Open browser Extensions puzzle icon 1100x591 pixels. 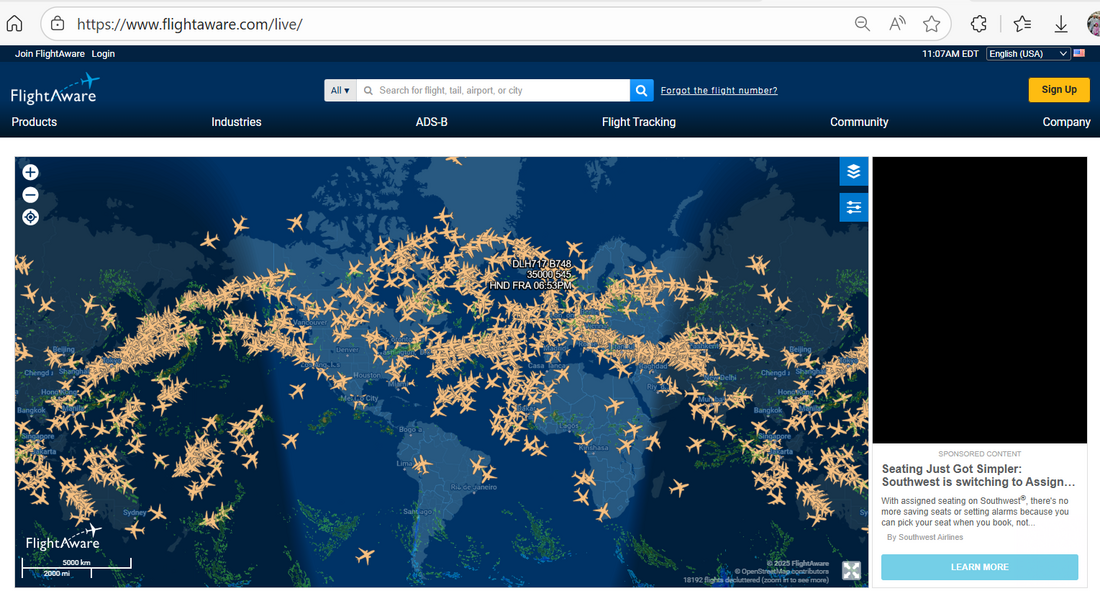(979, 24)
